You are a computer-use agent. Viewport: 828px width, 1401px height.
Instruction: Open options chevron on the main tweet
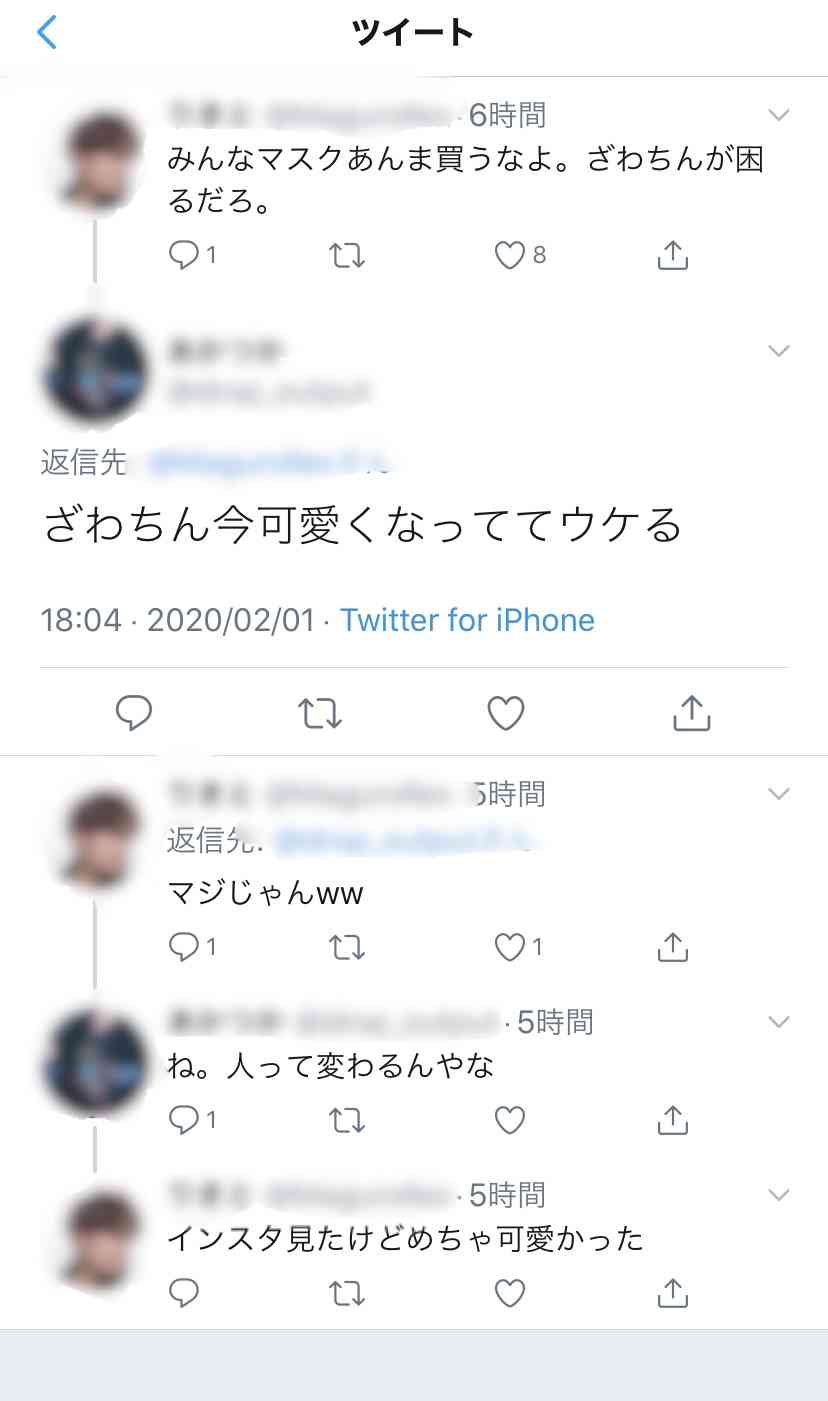click(x=778, y=351)
